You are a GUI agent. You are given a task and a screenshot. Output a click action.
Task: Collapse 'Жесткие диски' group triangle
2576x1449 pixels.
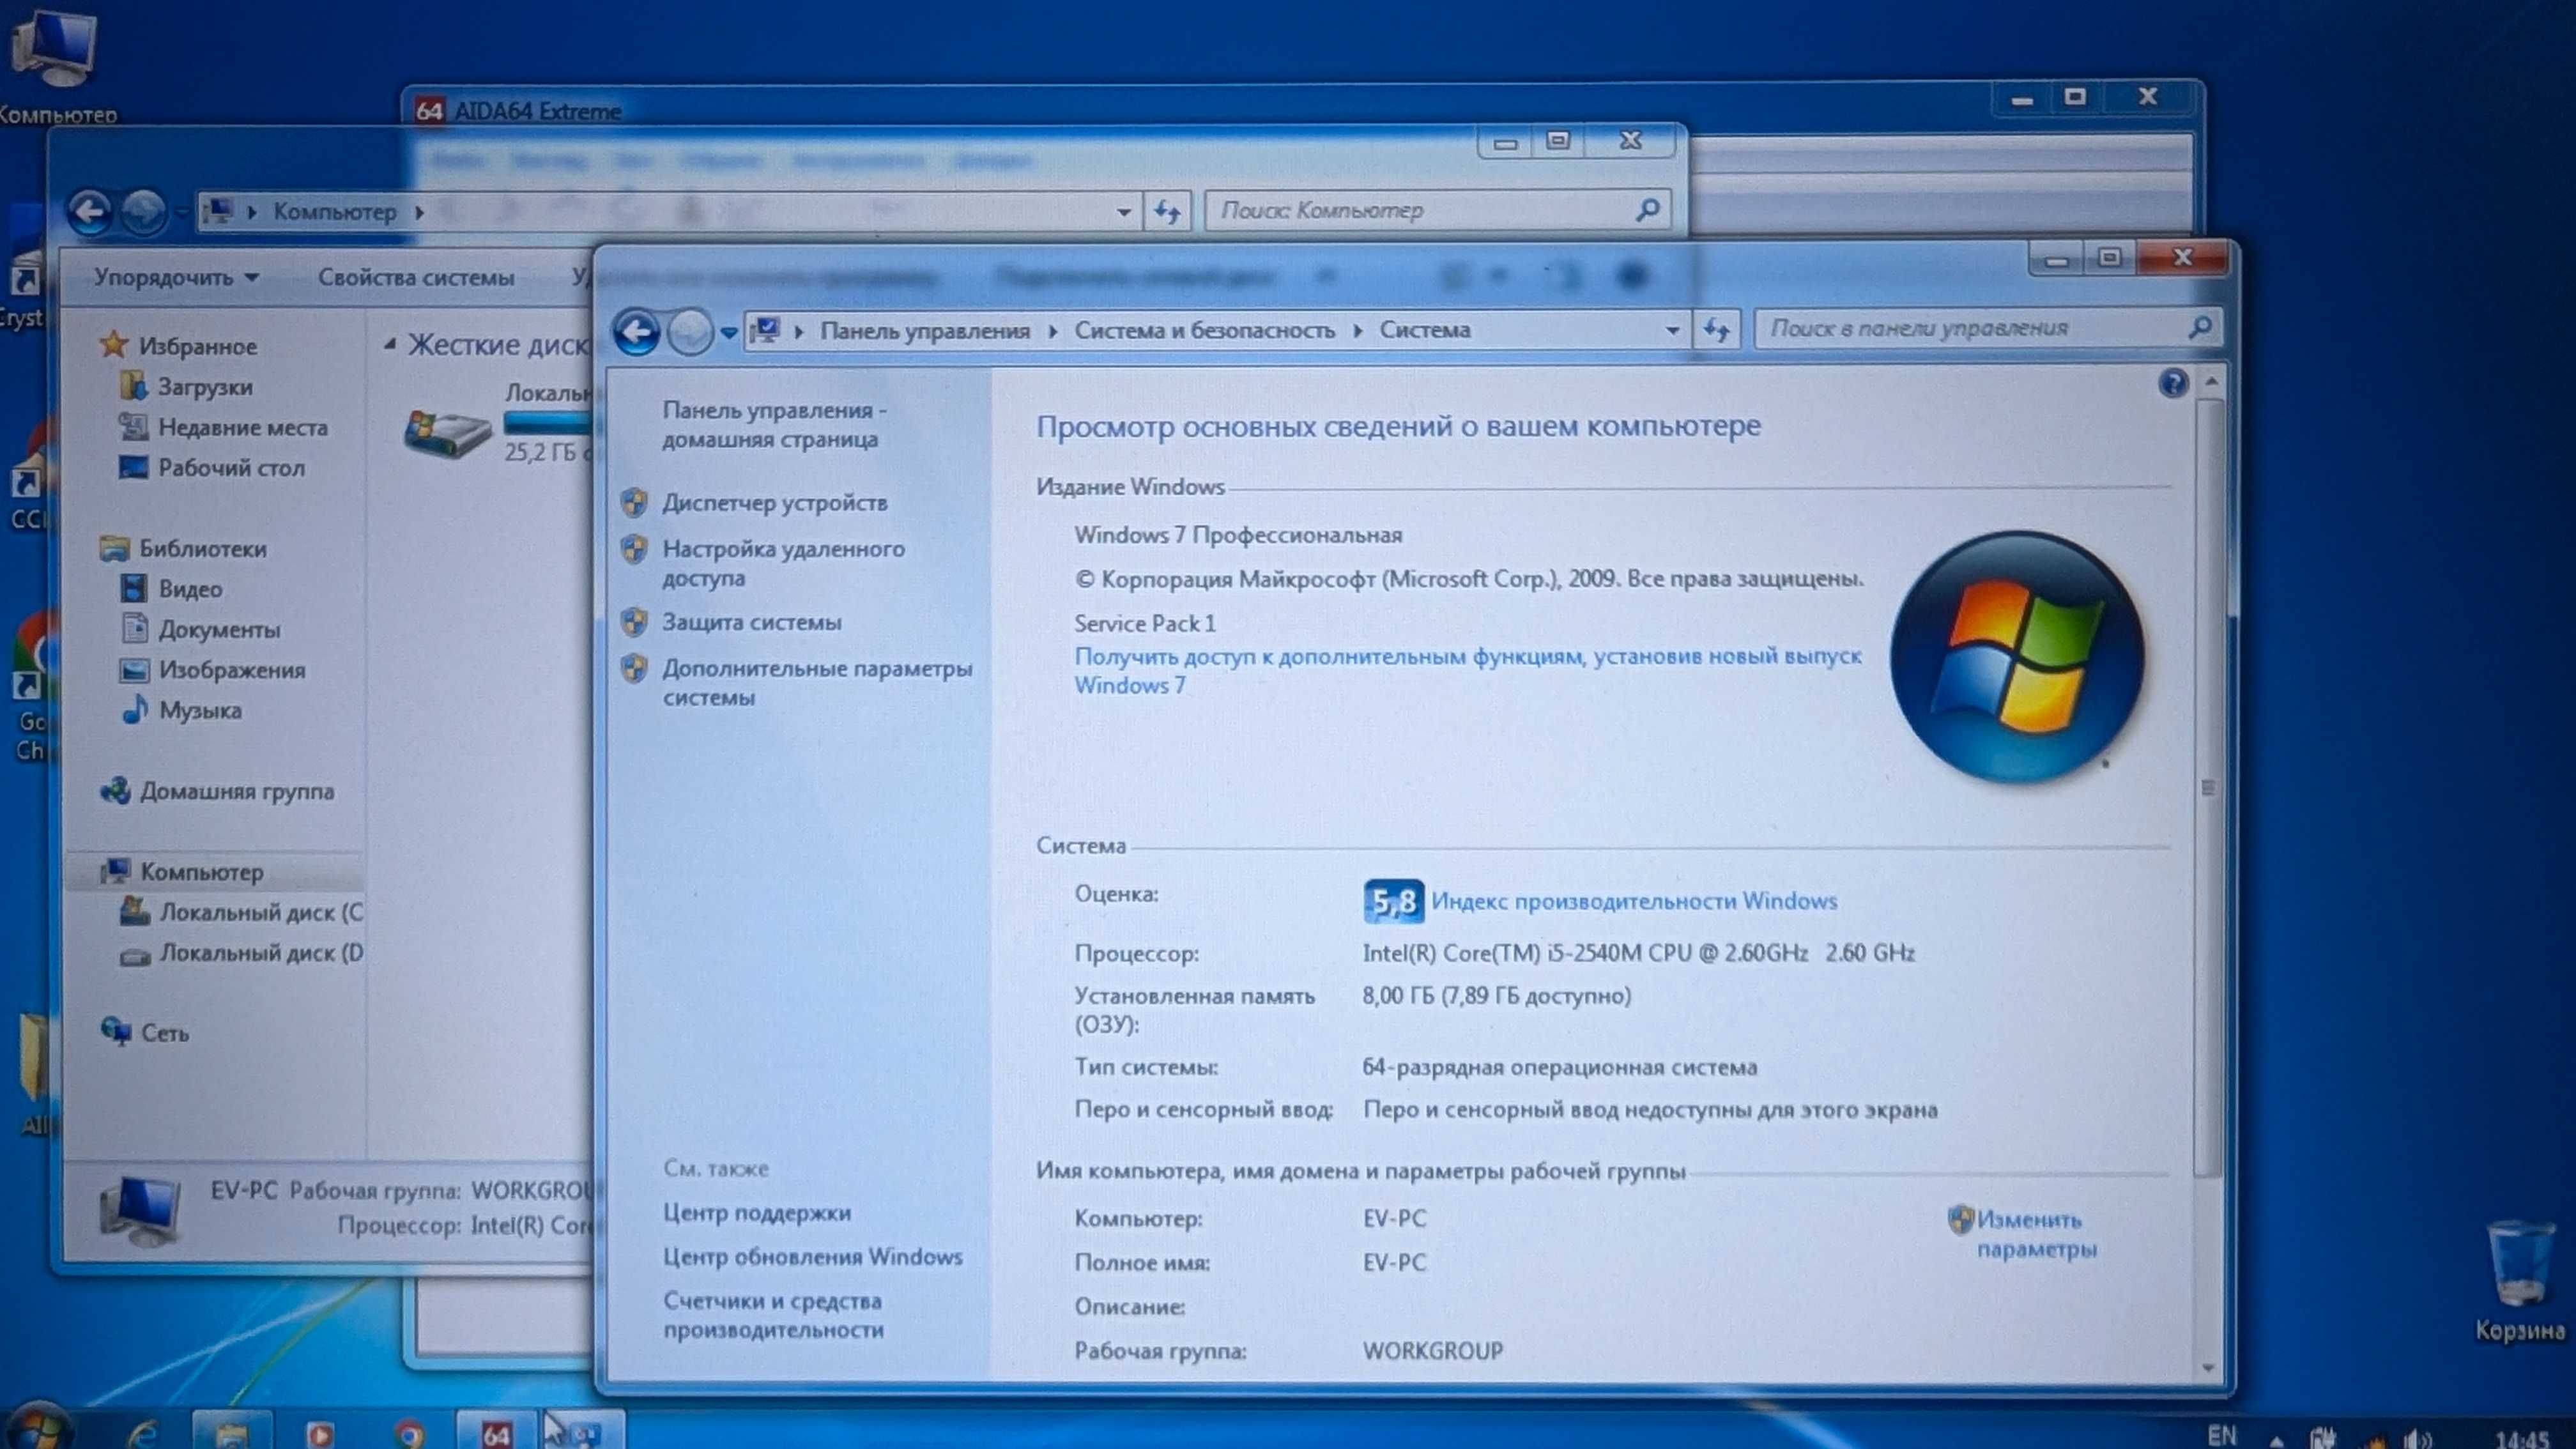390,345
